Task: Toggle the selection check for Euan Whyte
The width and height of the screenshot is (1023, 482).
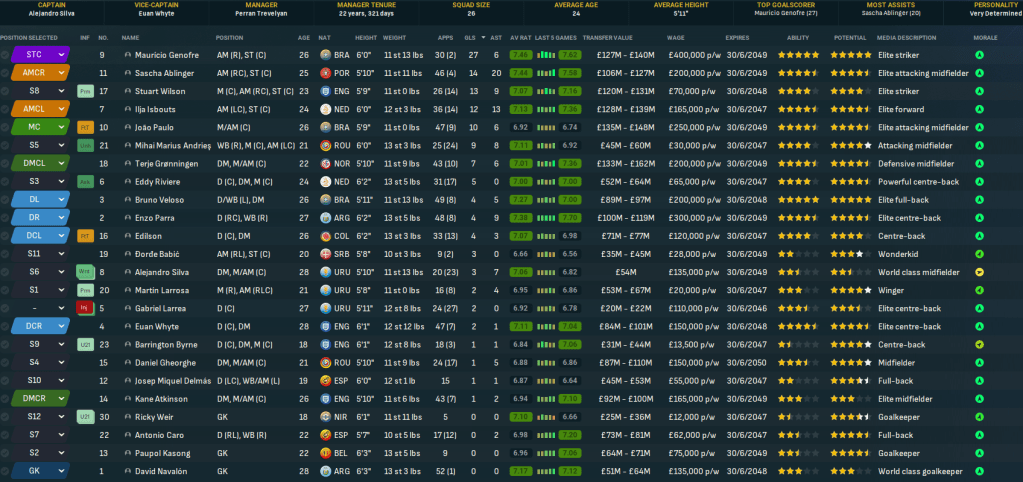Action: [x=5, y=326]
